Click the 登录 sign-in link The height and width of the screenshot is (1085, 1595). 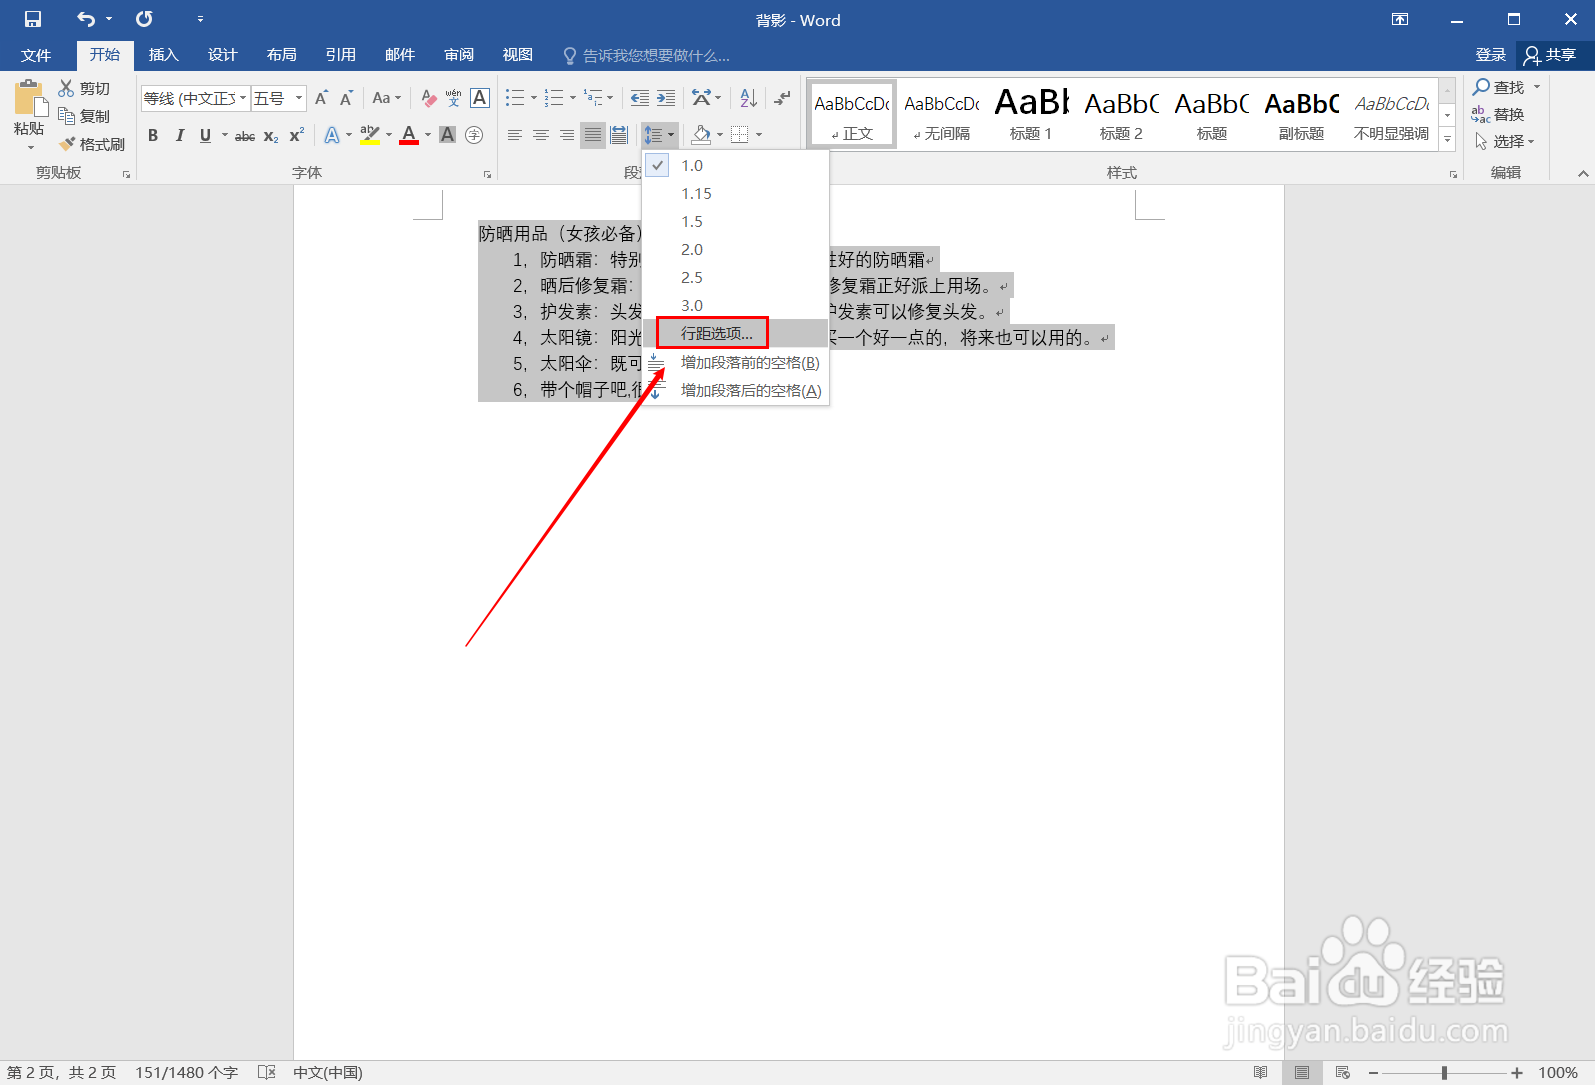point(1490,55)
